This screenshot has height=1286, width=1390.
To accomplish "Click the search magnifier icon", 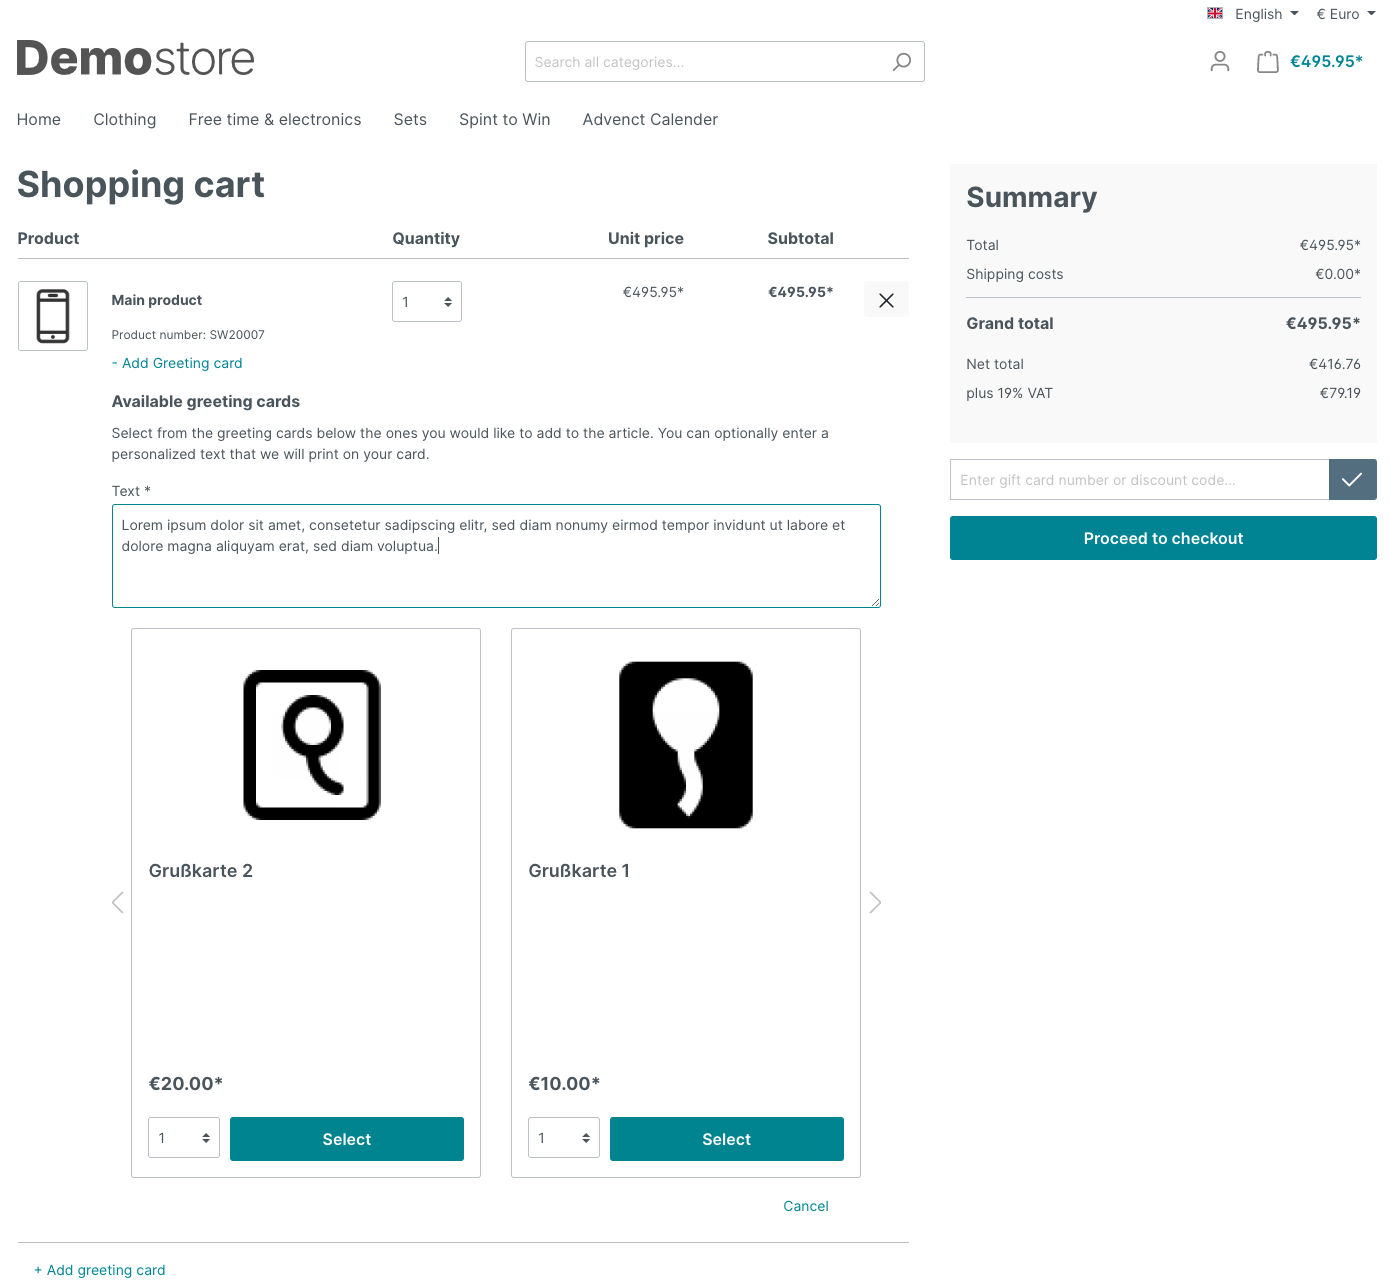I will (x=902, y=62).
